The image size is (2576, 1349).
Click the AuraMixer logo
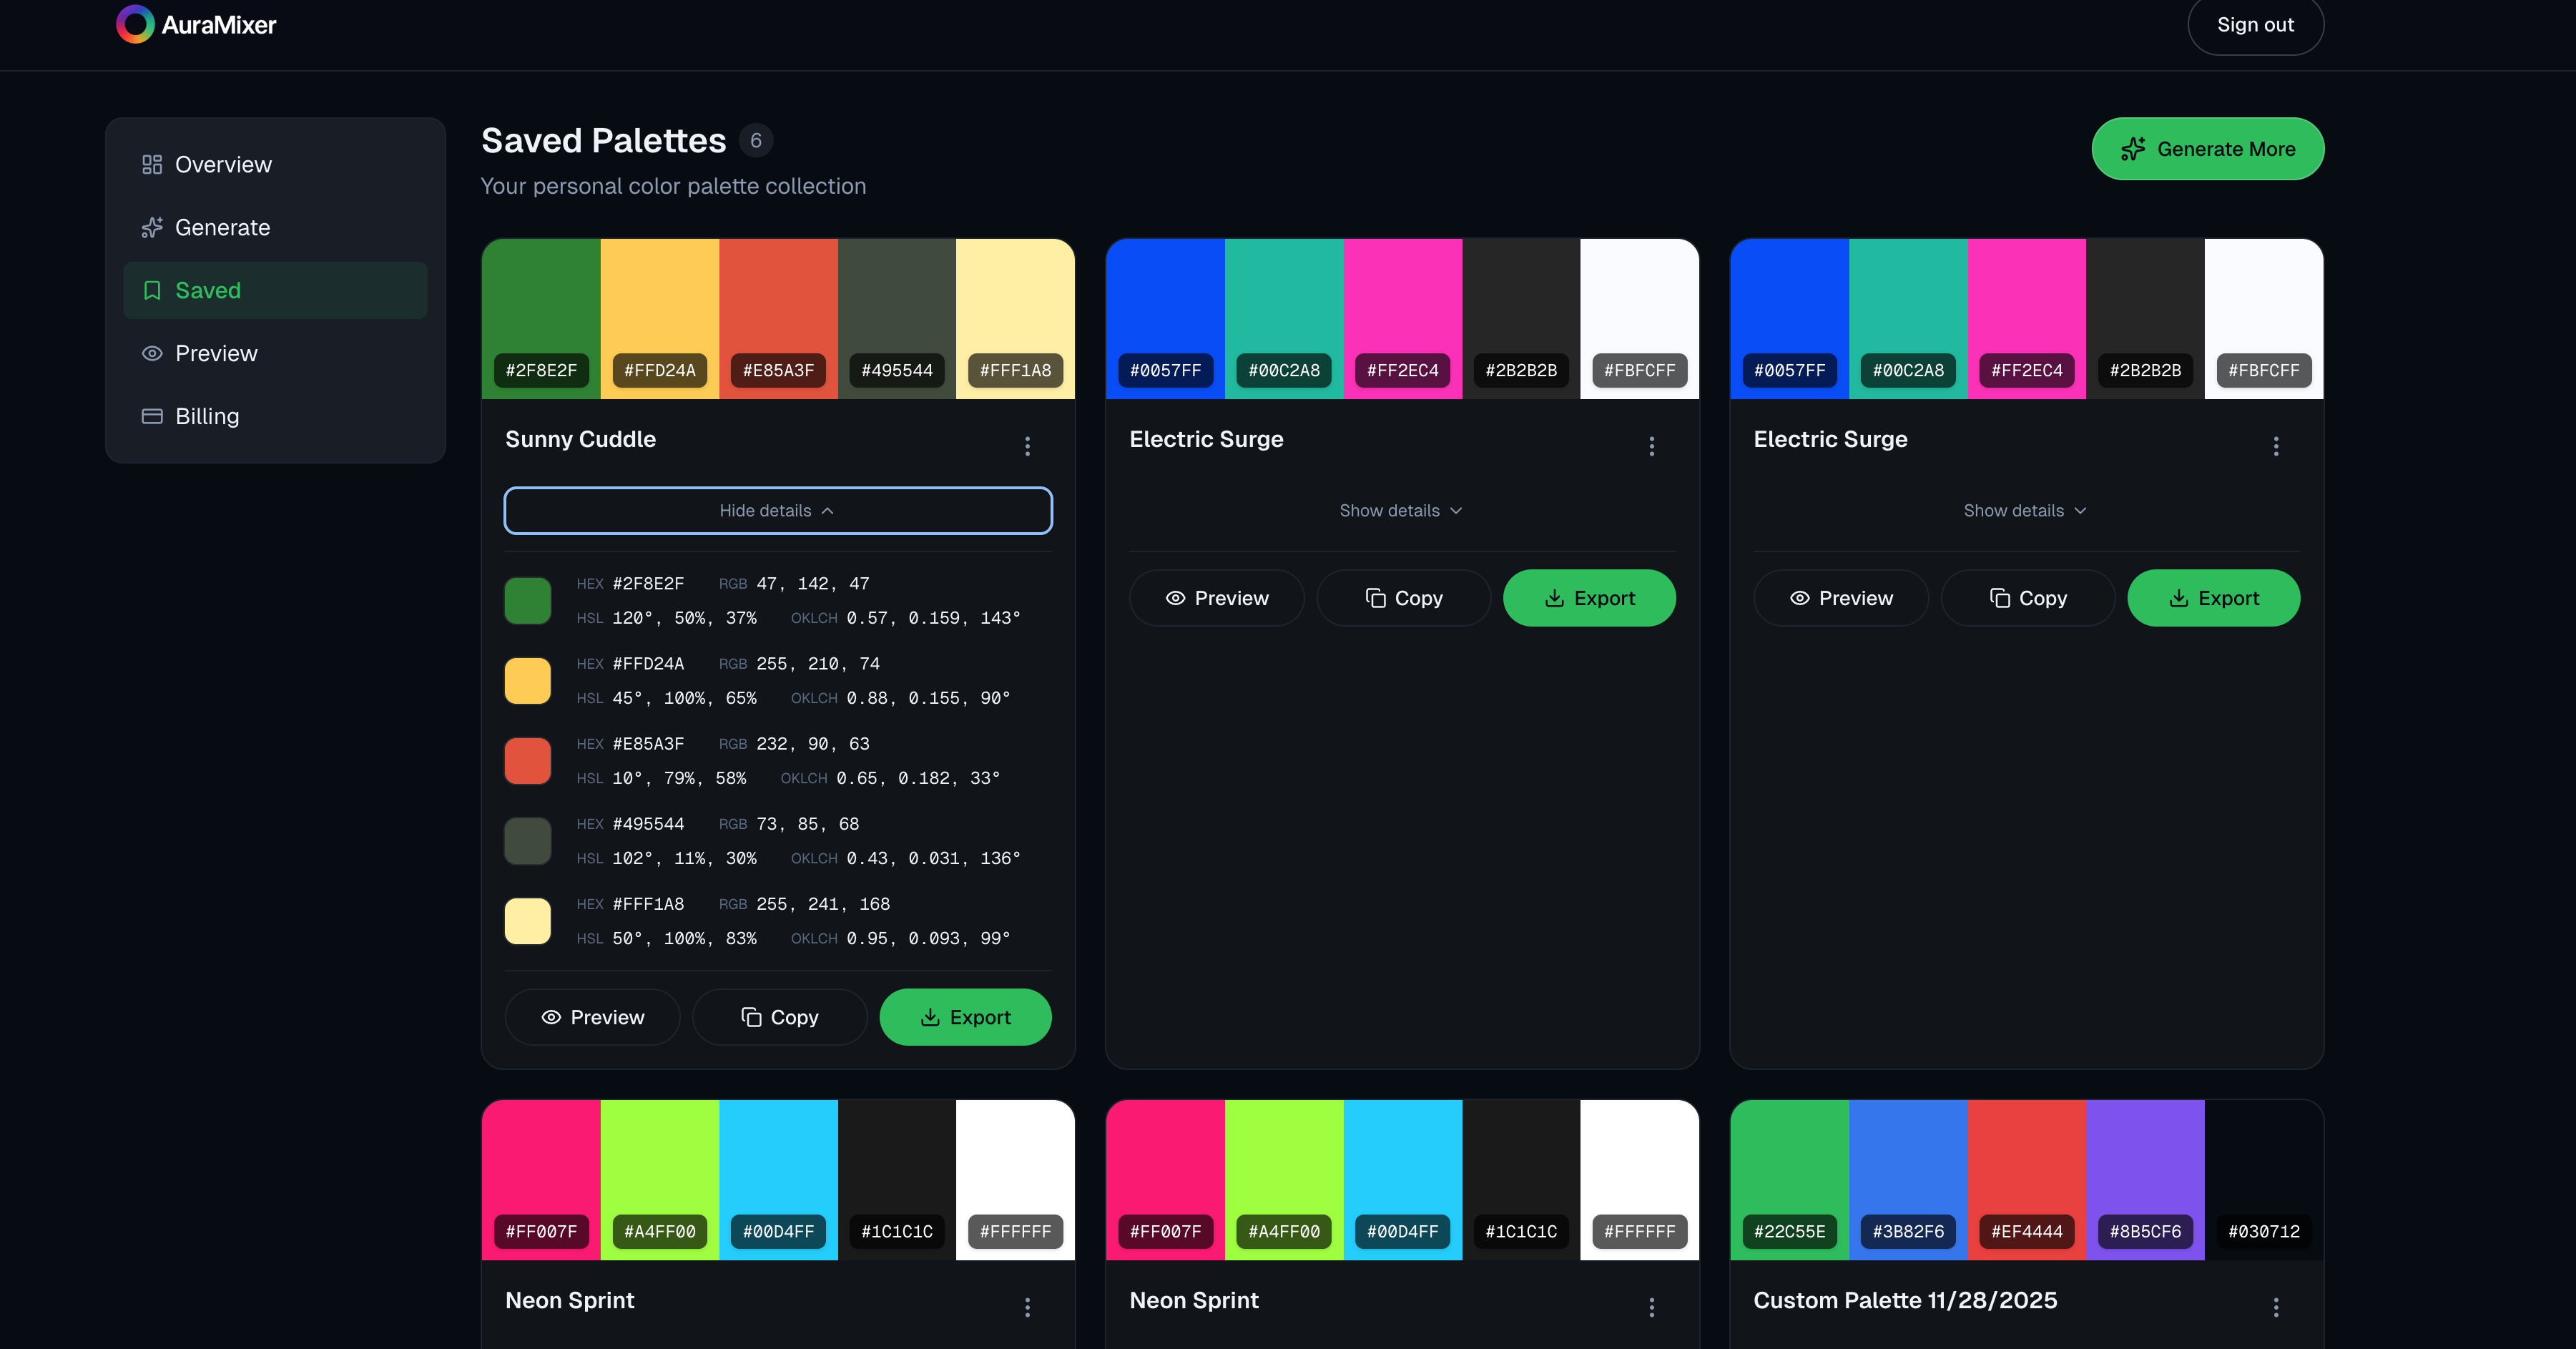pos(196,24)
